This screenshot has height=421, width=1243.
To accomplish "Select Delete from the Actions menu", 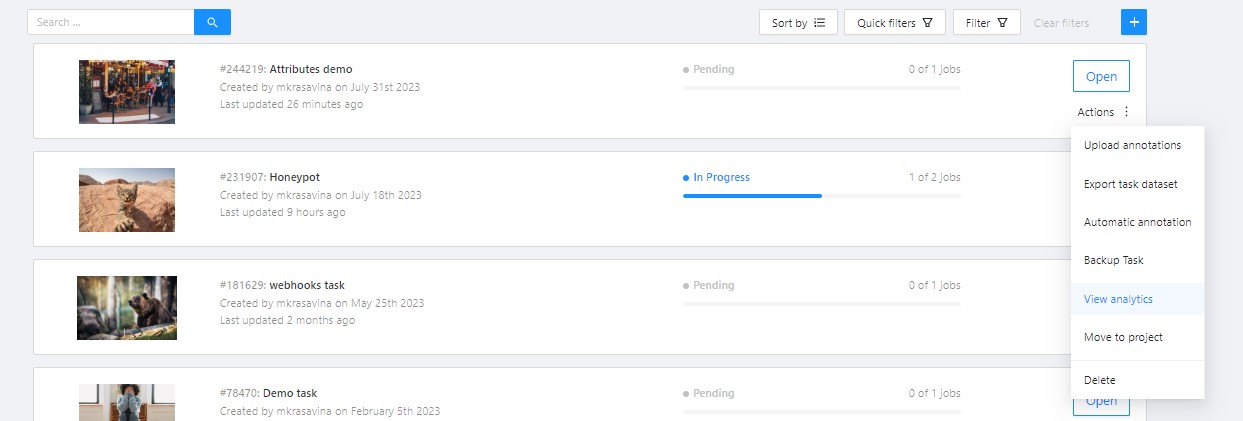I will point(1137,380).
